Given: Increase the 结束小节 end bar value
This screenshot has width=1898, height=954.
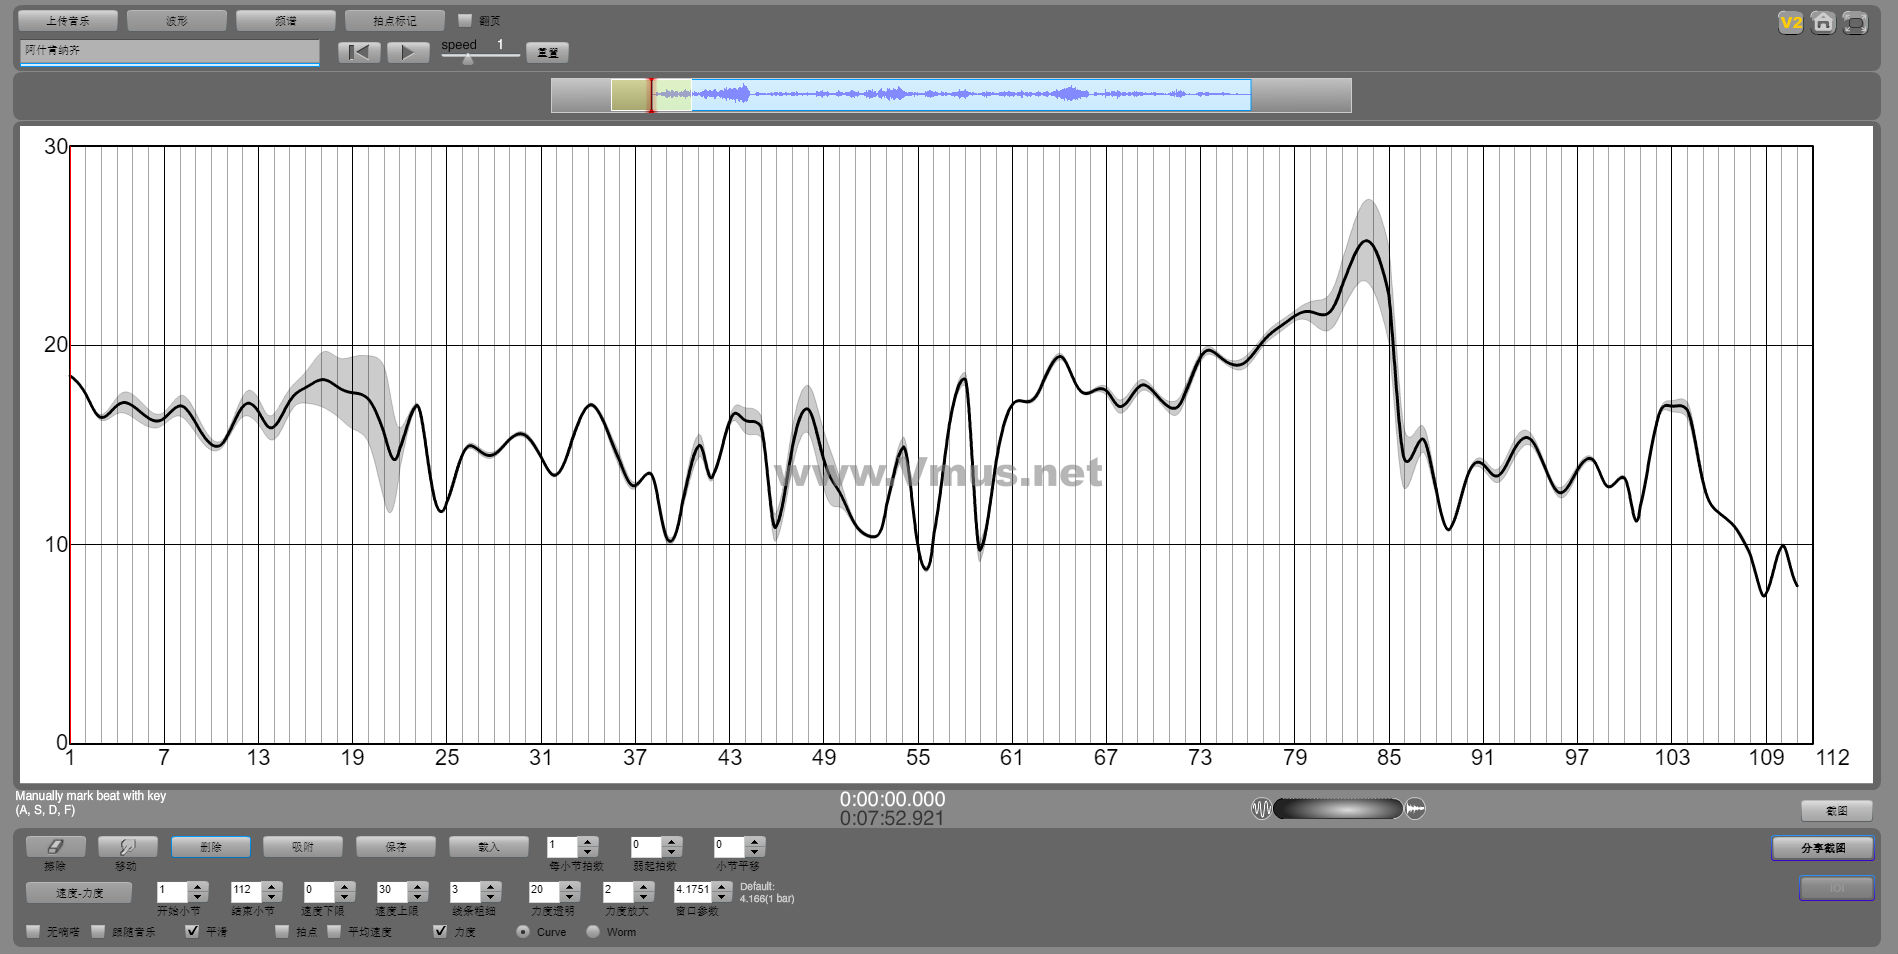Looking at the screenshot, I should click(272, 885).
